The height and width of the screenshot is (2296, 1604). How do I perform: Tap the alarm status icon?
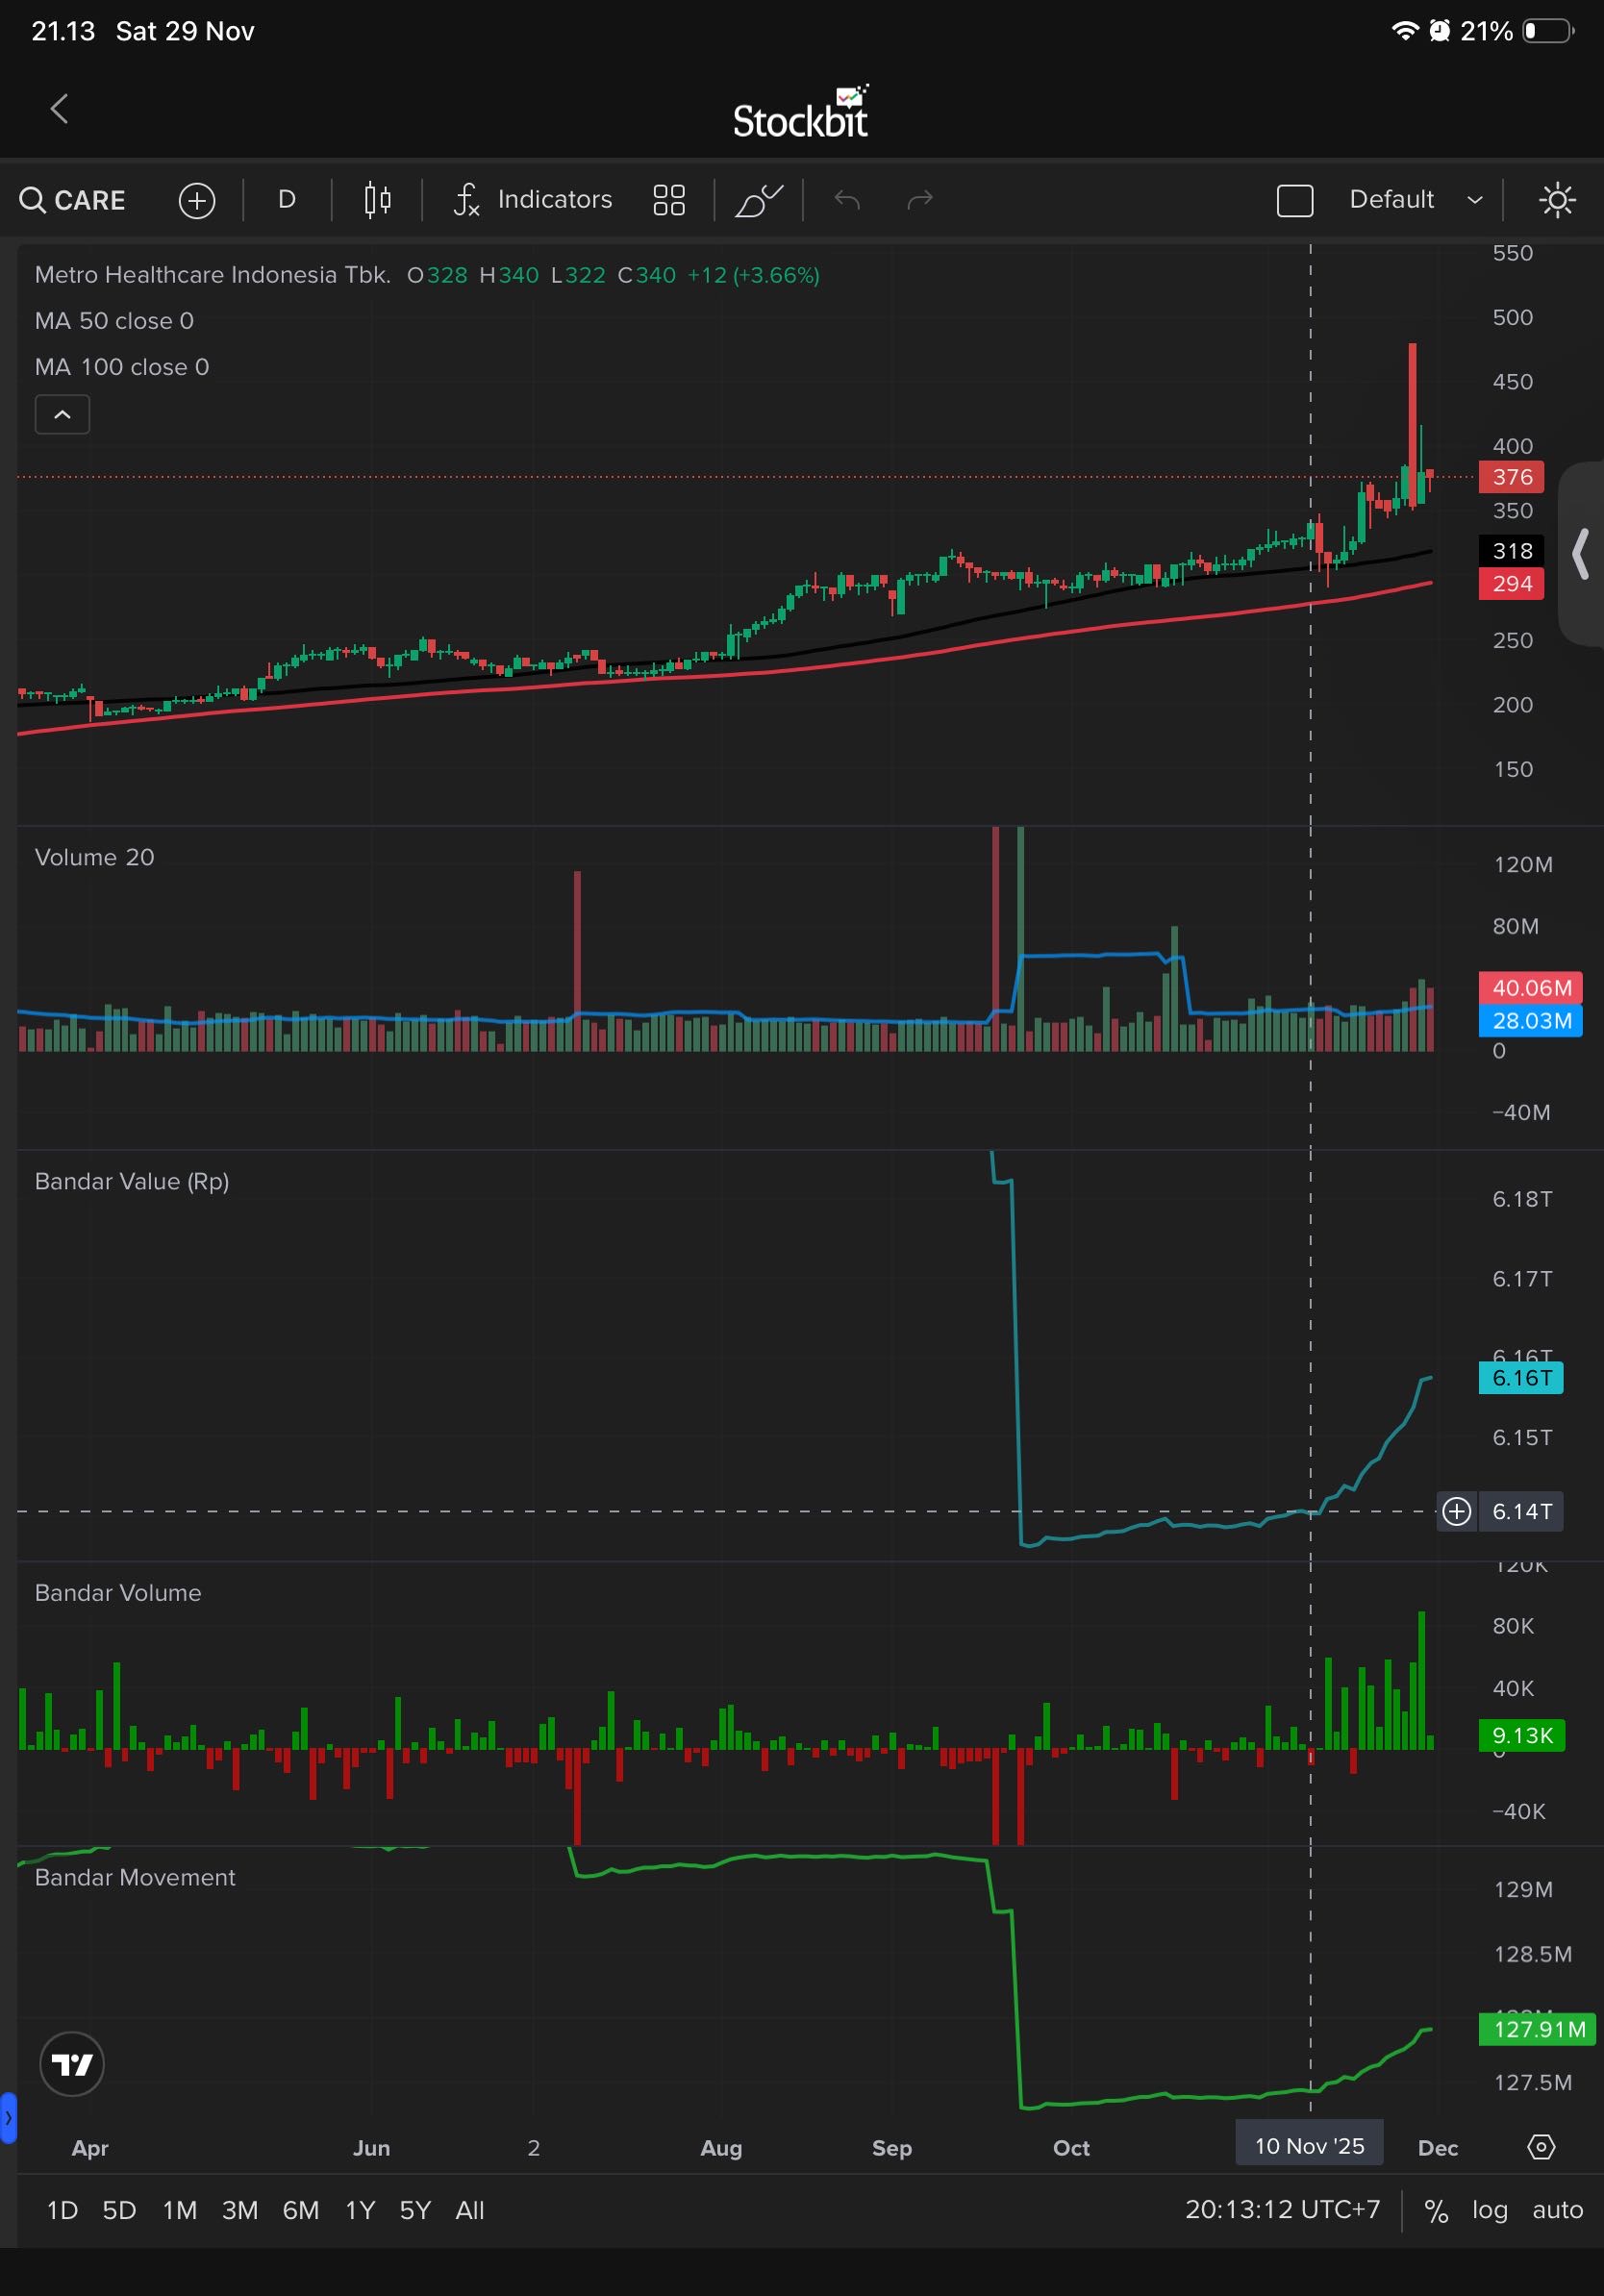[1439, 31]
